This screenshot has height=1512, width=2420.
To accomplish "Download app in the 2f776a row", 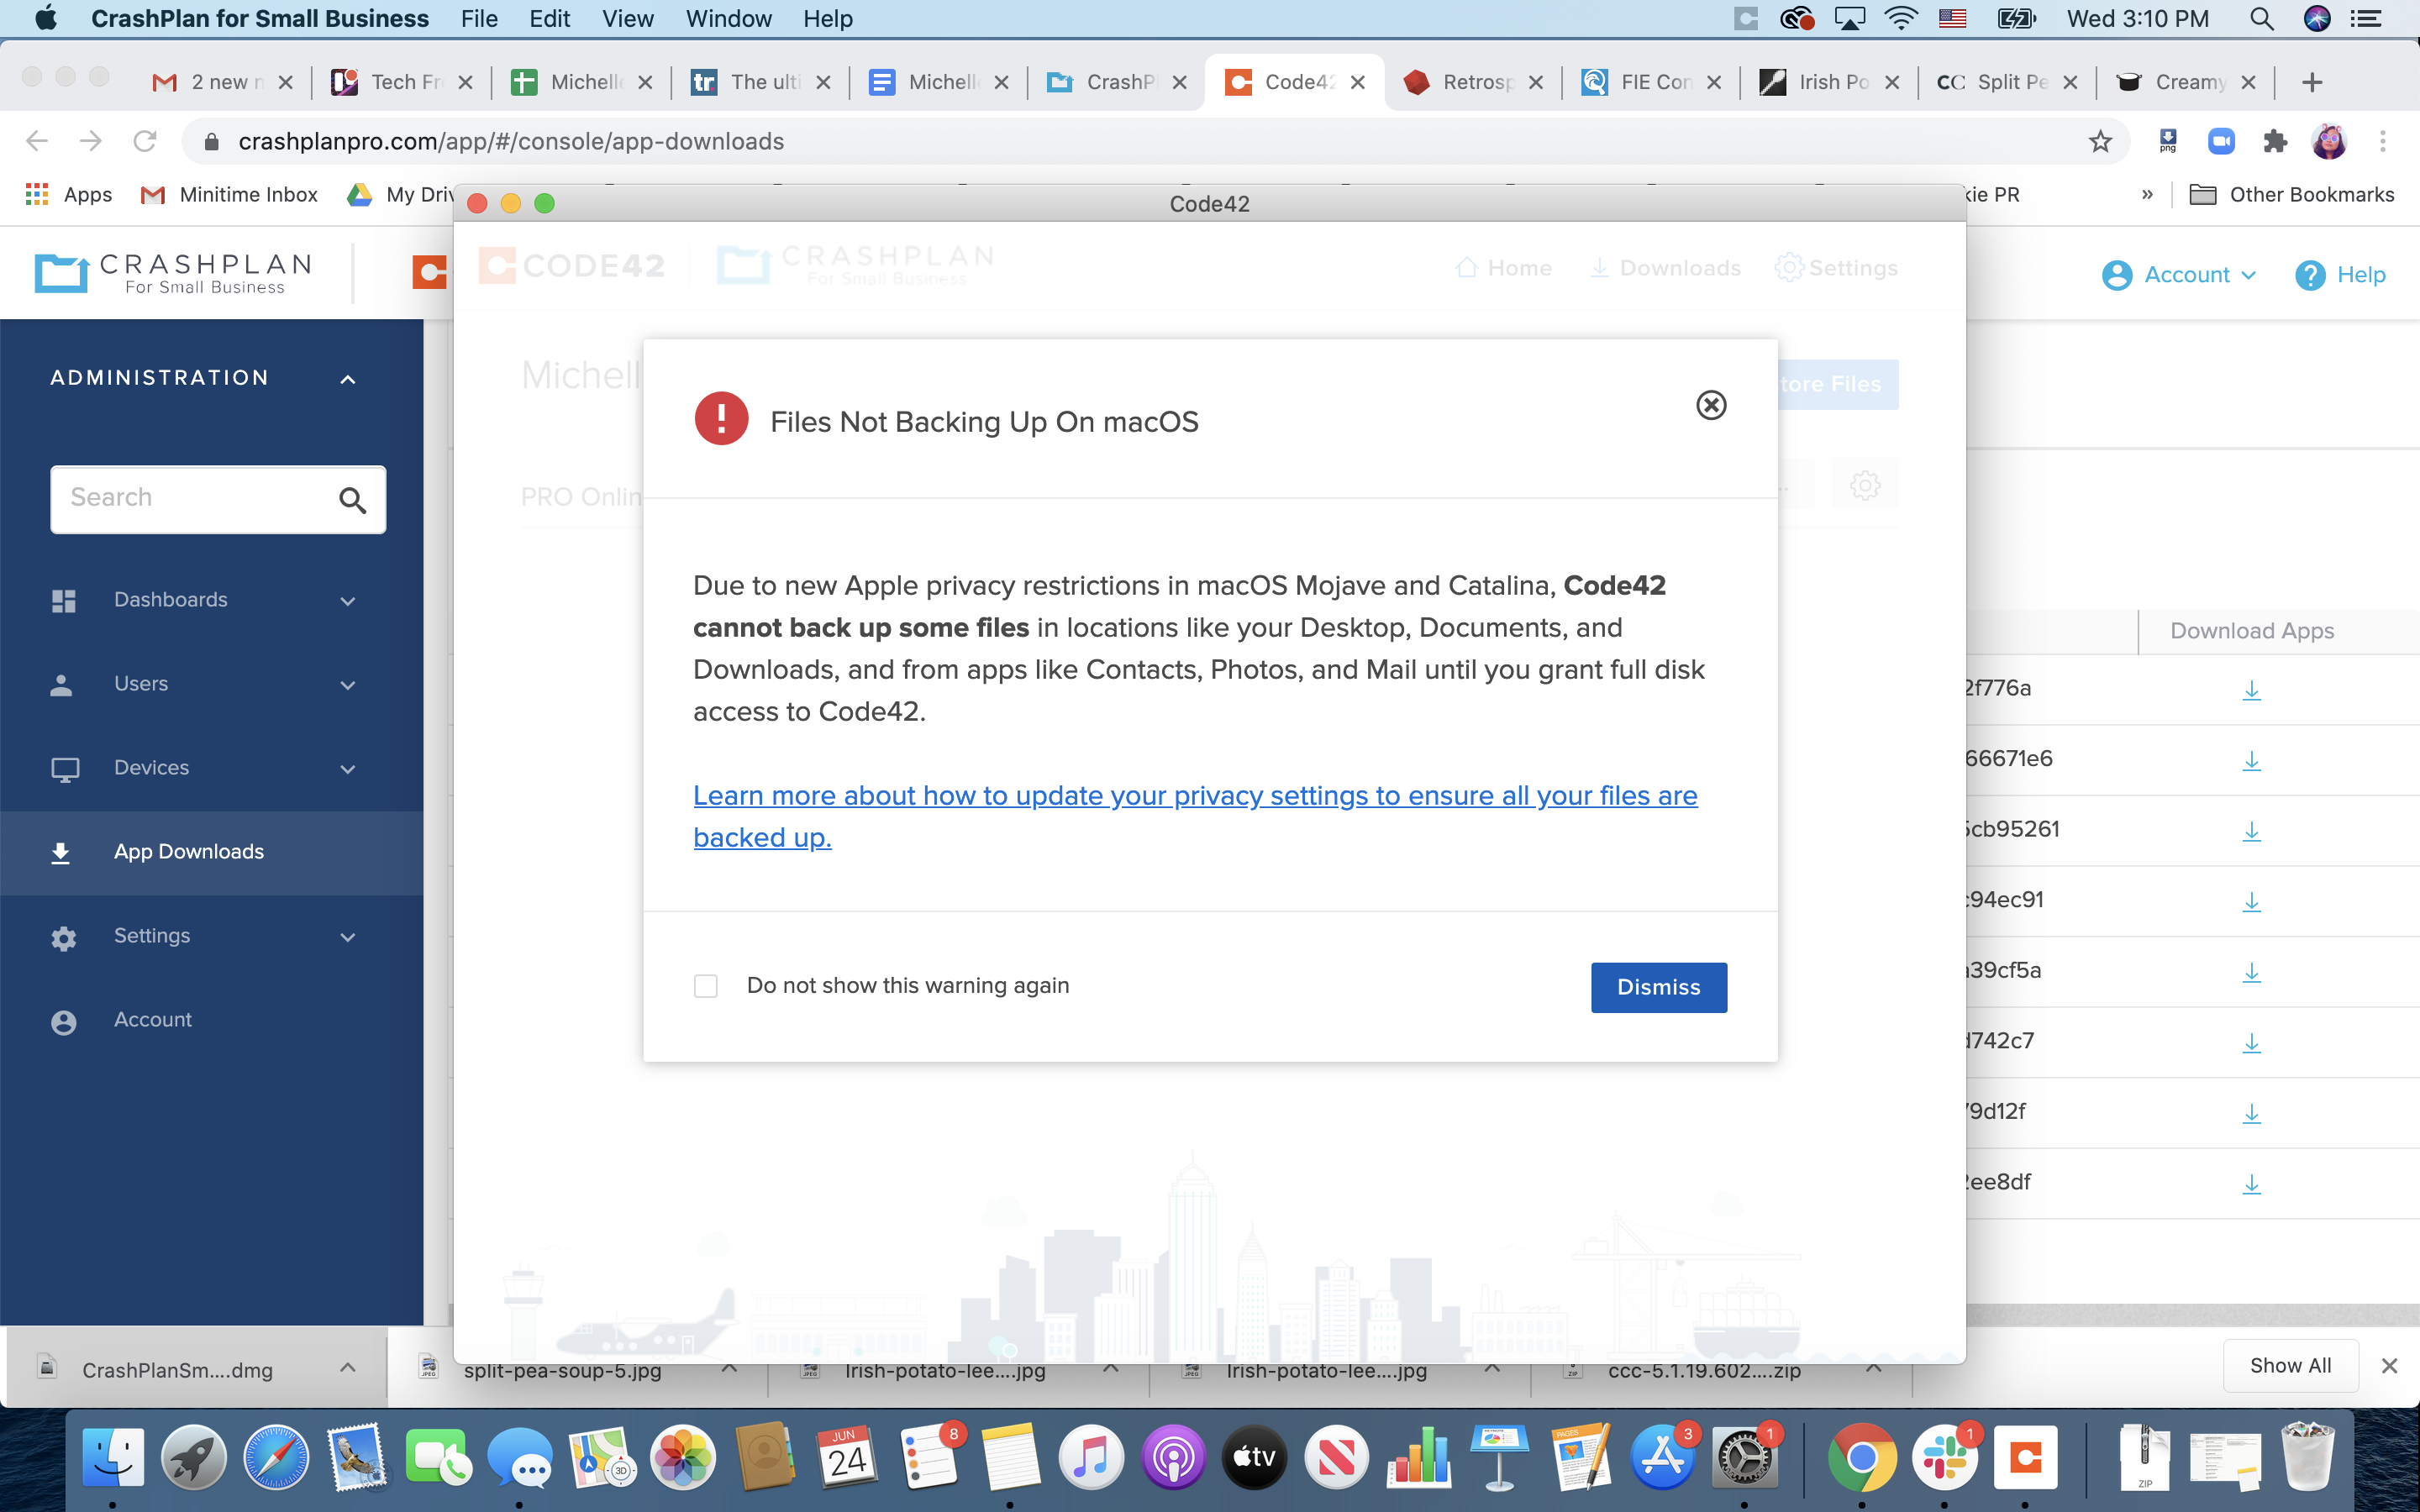I will (x=2251, y=690).
